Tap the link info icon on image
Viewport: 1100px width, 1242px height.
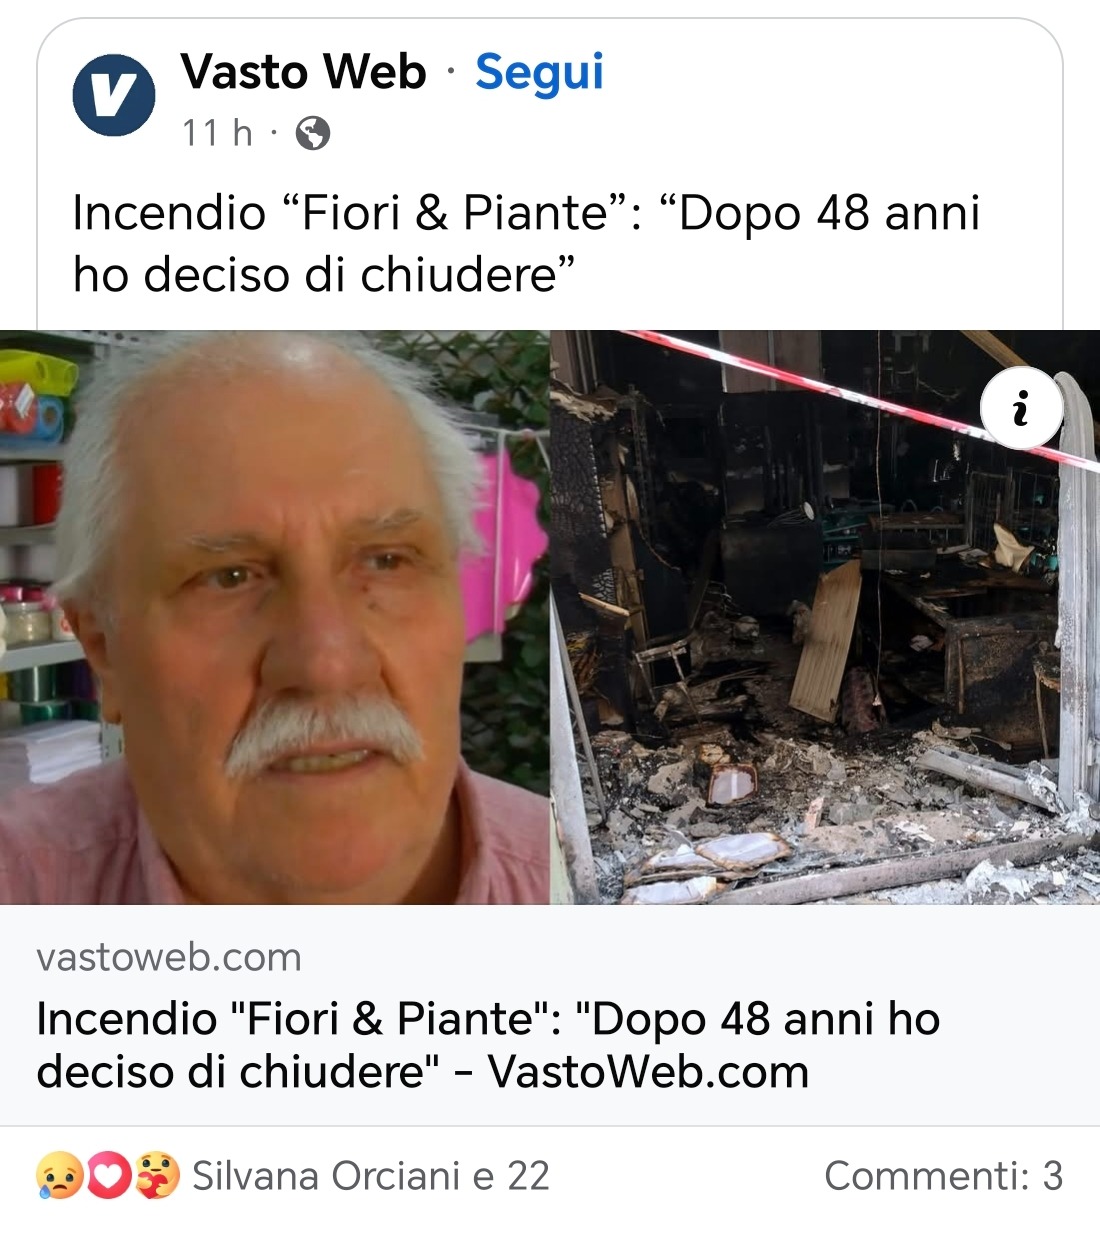1022,407
